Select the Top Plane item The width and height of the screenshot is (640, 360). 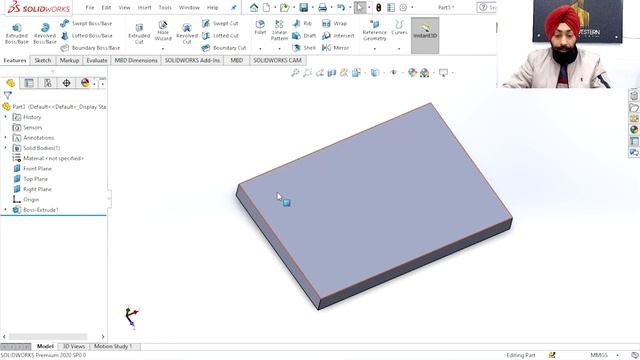click(x=31, y=179)
